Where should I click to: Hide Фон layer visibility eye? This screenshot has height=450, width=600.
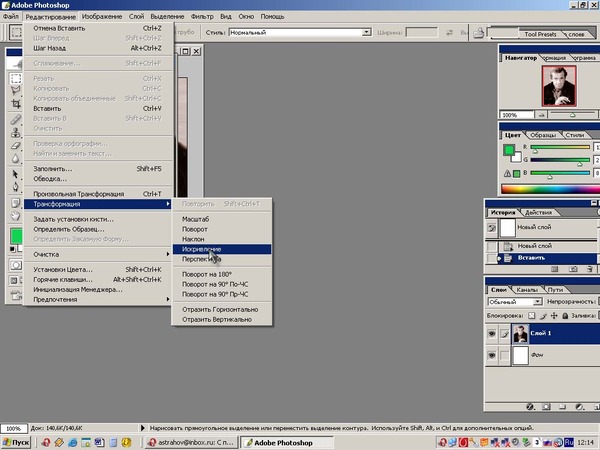coord(492,355)
